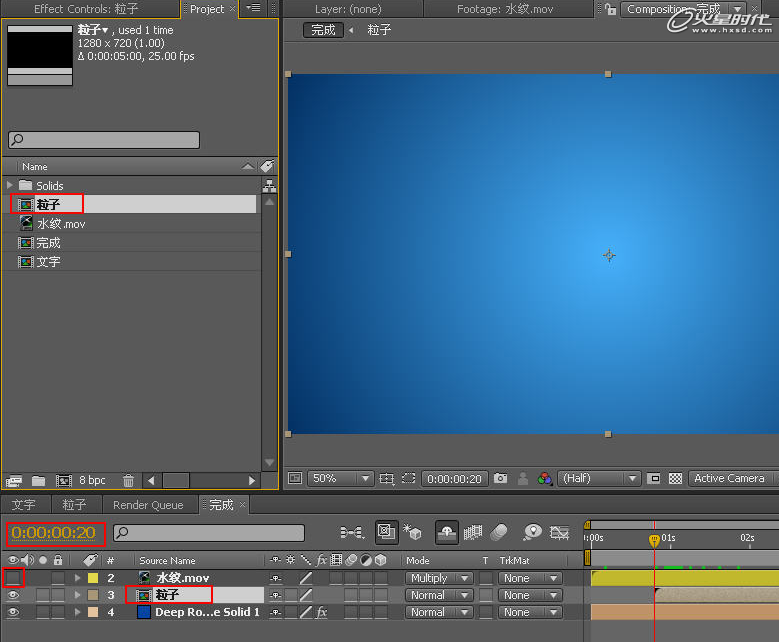Take a snapshot with the camera icon

tap(500, 479)
